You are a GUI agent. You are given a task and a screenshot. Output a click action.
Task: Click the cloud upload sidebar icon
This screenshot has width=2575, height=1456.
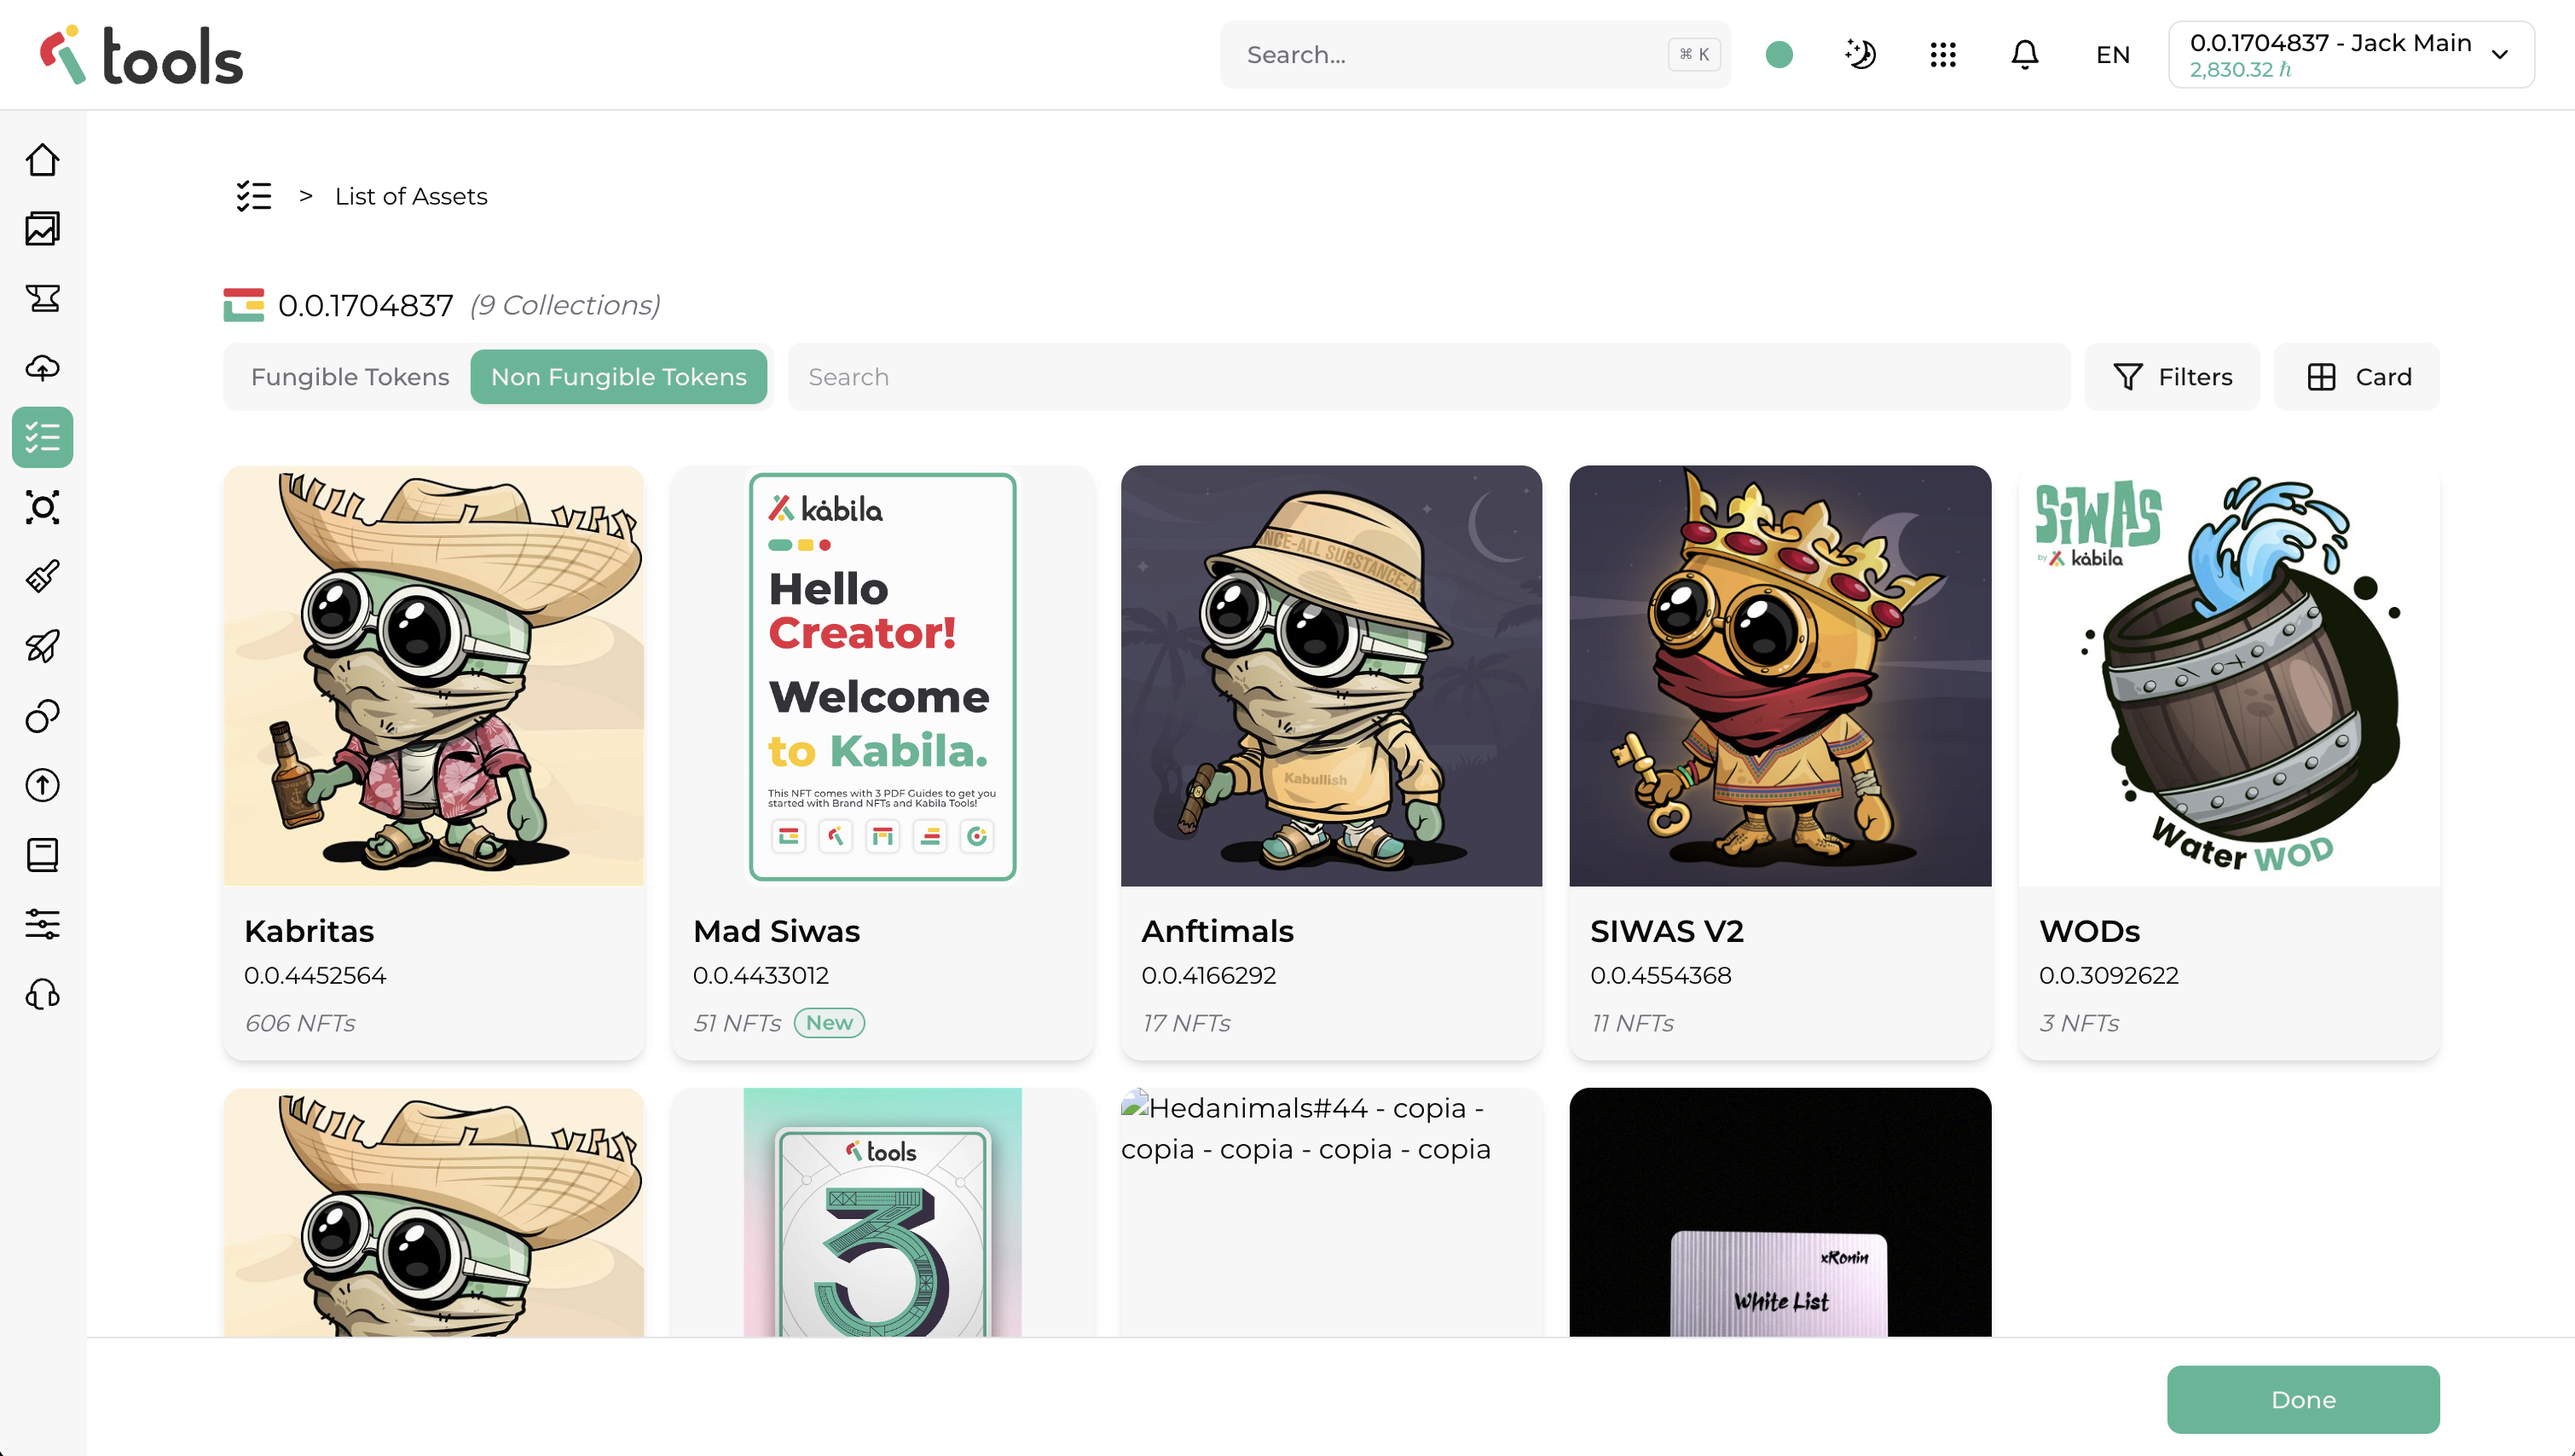coord(42,368)
